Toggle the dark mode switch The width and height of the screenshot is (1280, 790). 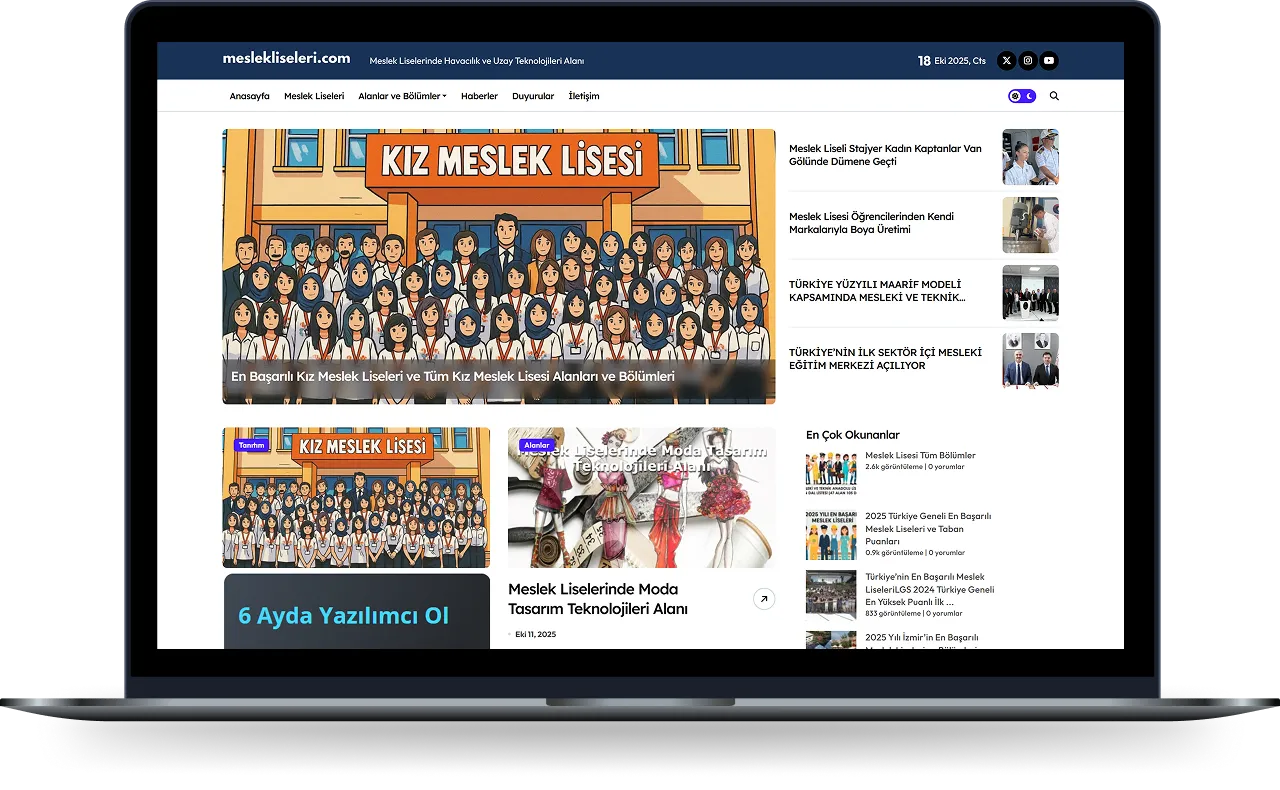tap(1021, 96)
